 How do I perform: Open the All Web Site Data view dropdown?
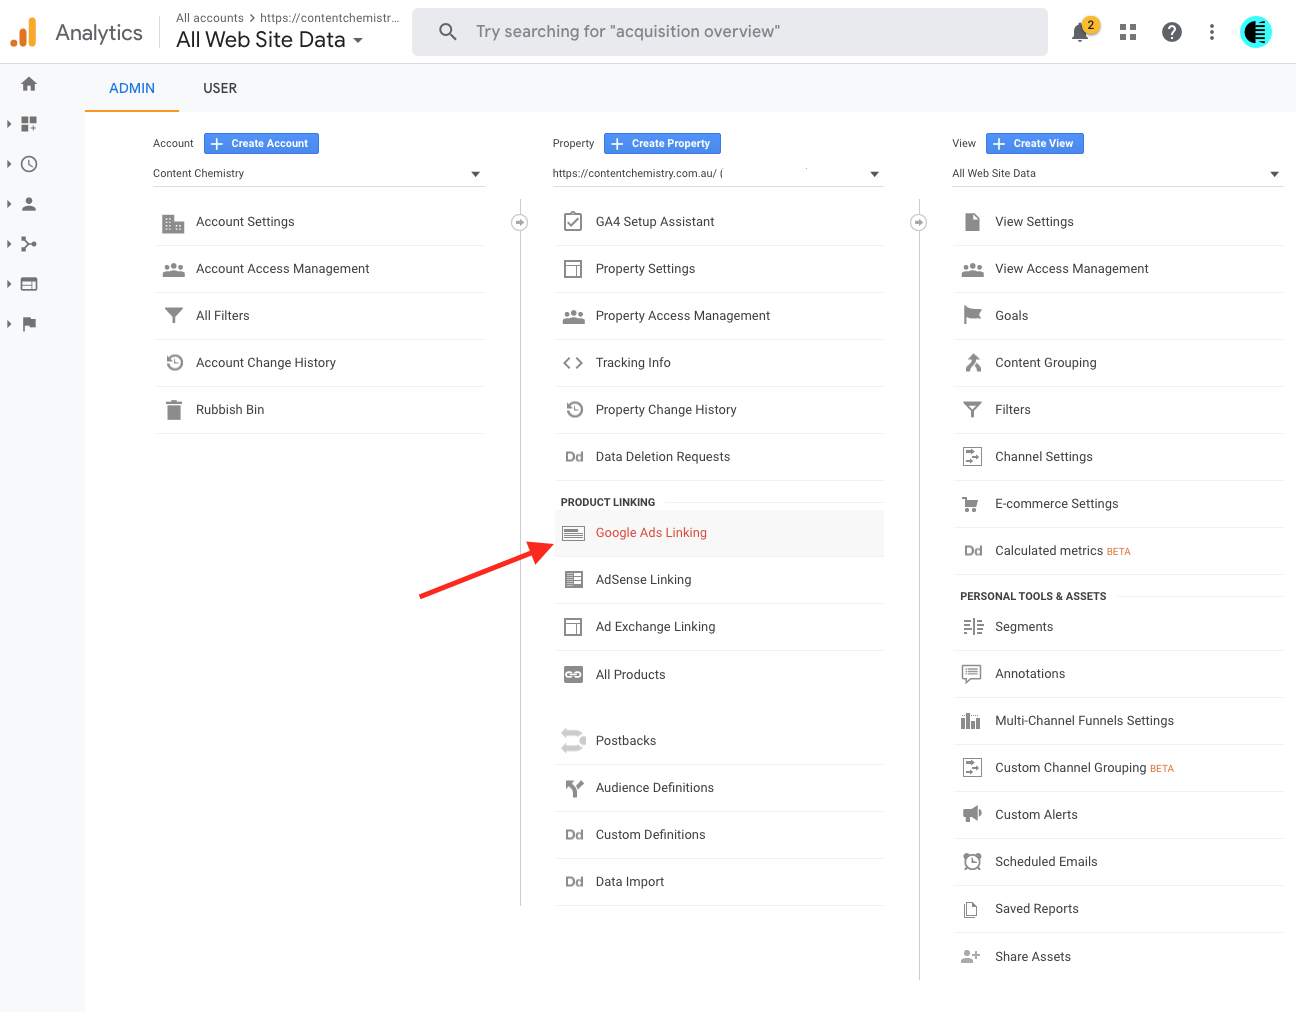click(1117, 173)
